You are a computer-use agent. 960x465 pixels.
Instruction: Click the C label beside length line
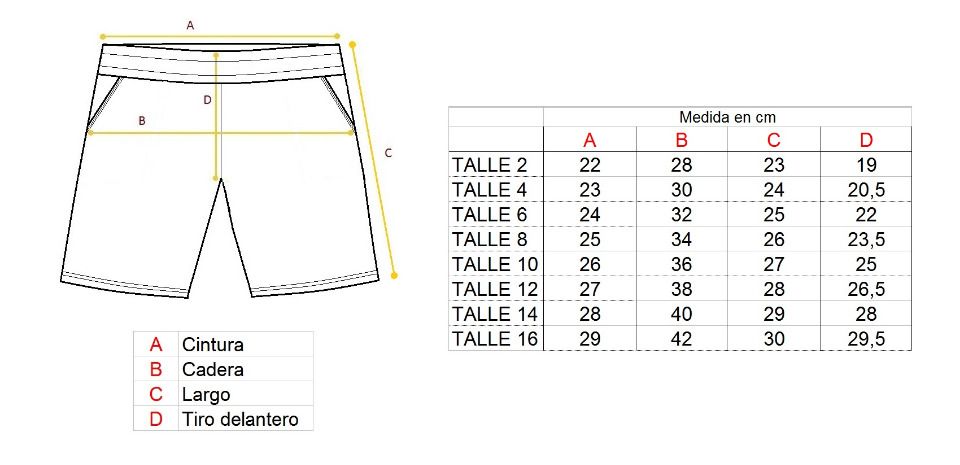pyautogui.click(x=388, y=153)
